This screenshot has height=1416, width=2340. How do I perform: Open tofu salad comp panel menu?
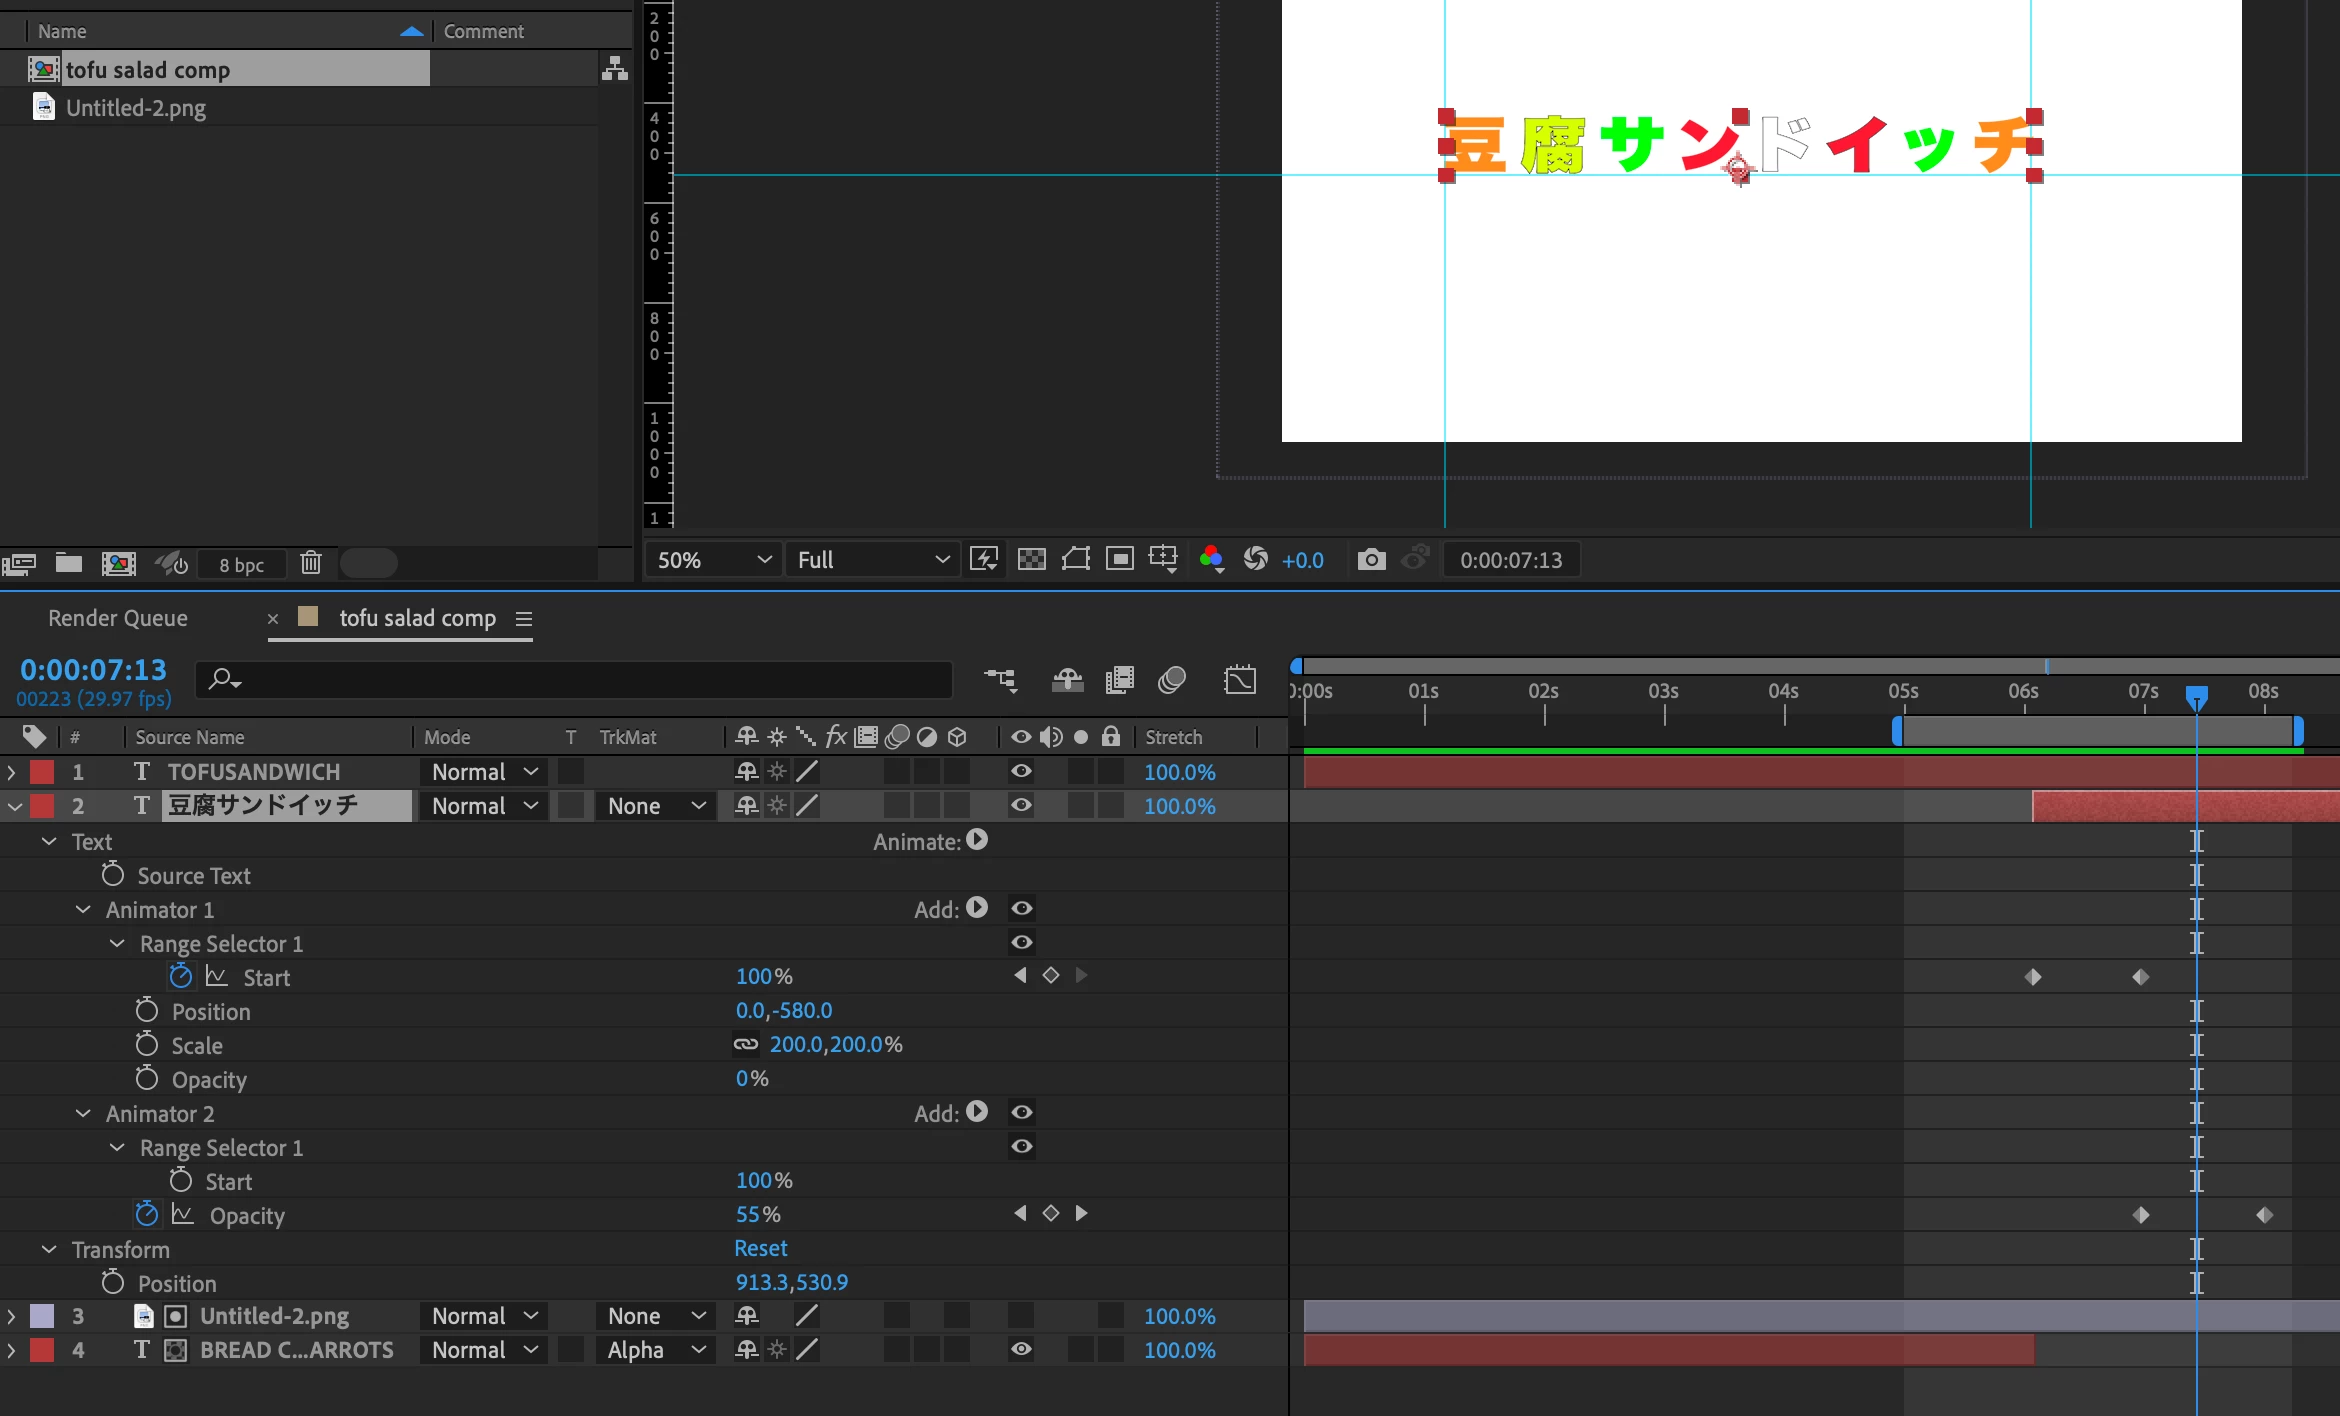tap(524, 618)
